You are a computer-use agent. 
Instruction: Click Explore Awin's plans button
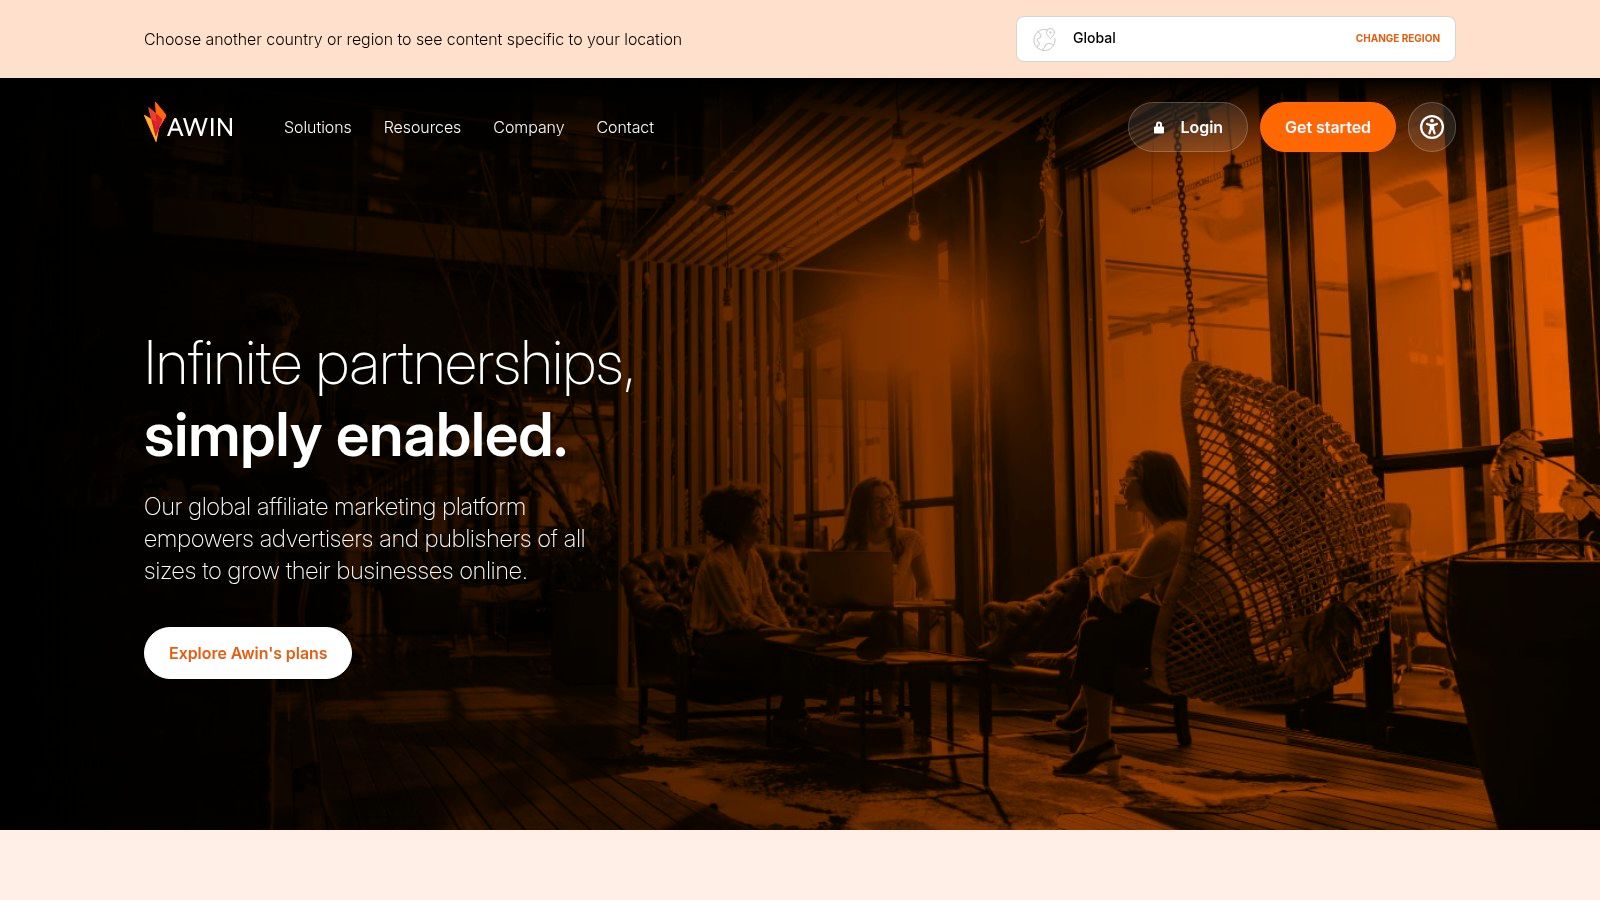248,653
